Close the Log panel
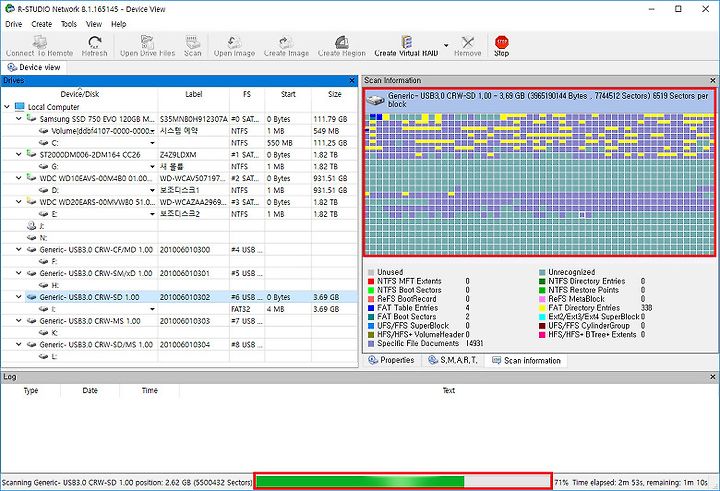Image resolution: width=720 pixels, height=491 pixels. click(x=713, y=377)
